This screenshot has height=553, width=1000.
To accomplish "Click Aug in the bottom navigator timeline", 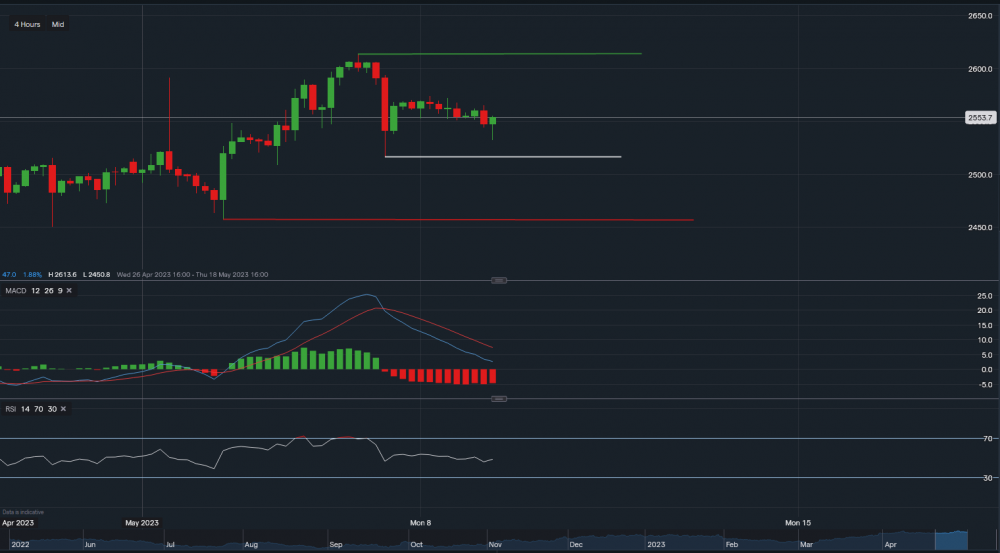I will pos(250,545).
